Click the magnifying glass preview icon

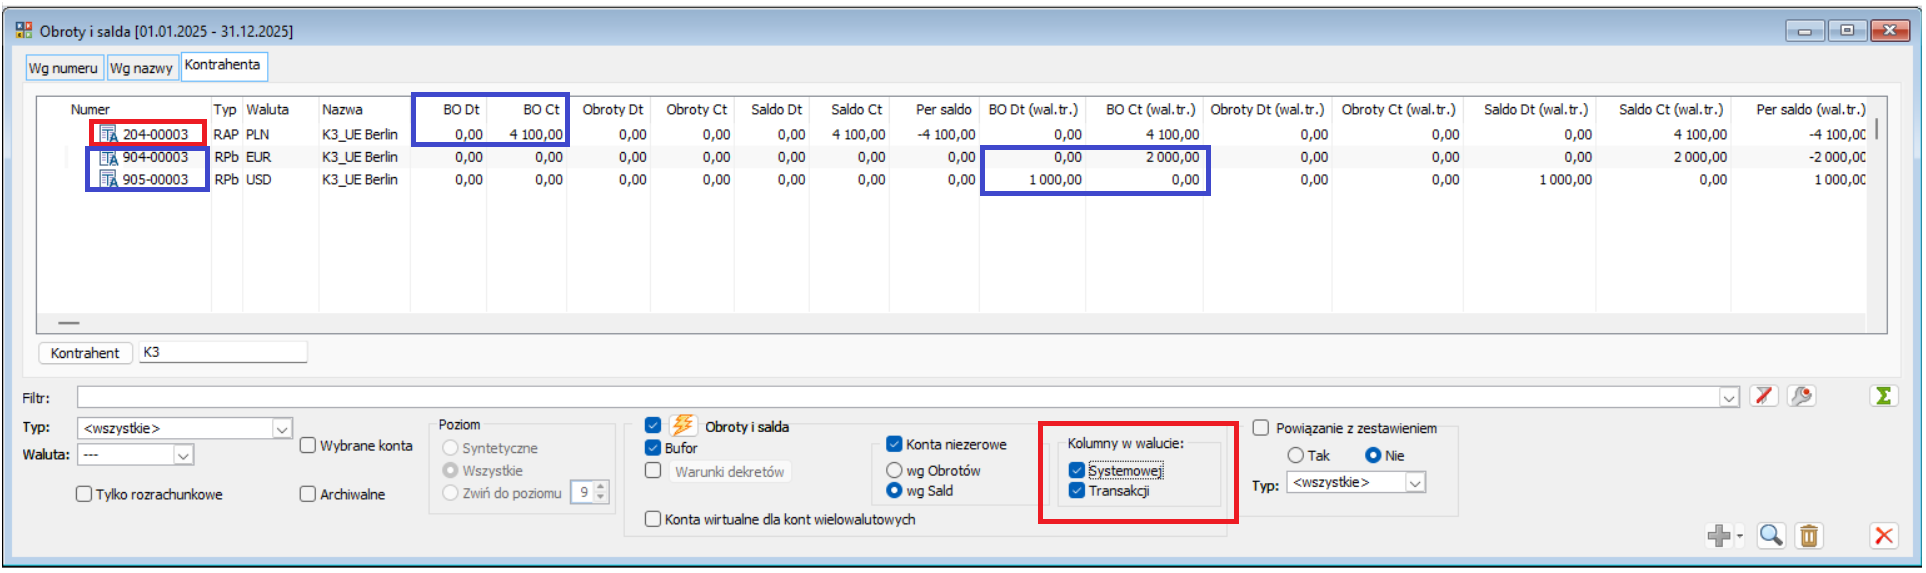1770,536
